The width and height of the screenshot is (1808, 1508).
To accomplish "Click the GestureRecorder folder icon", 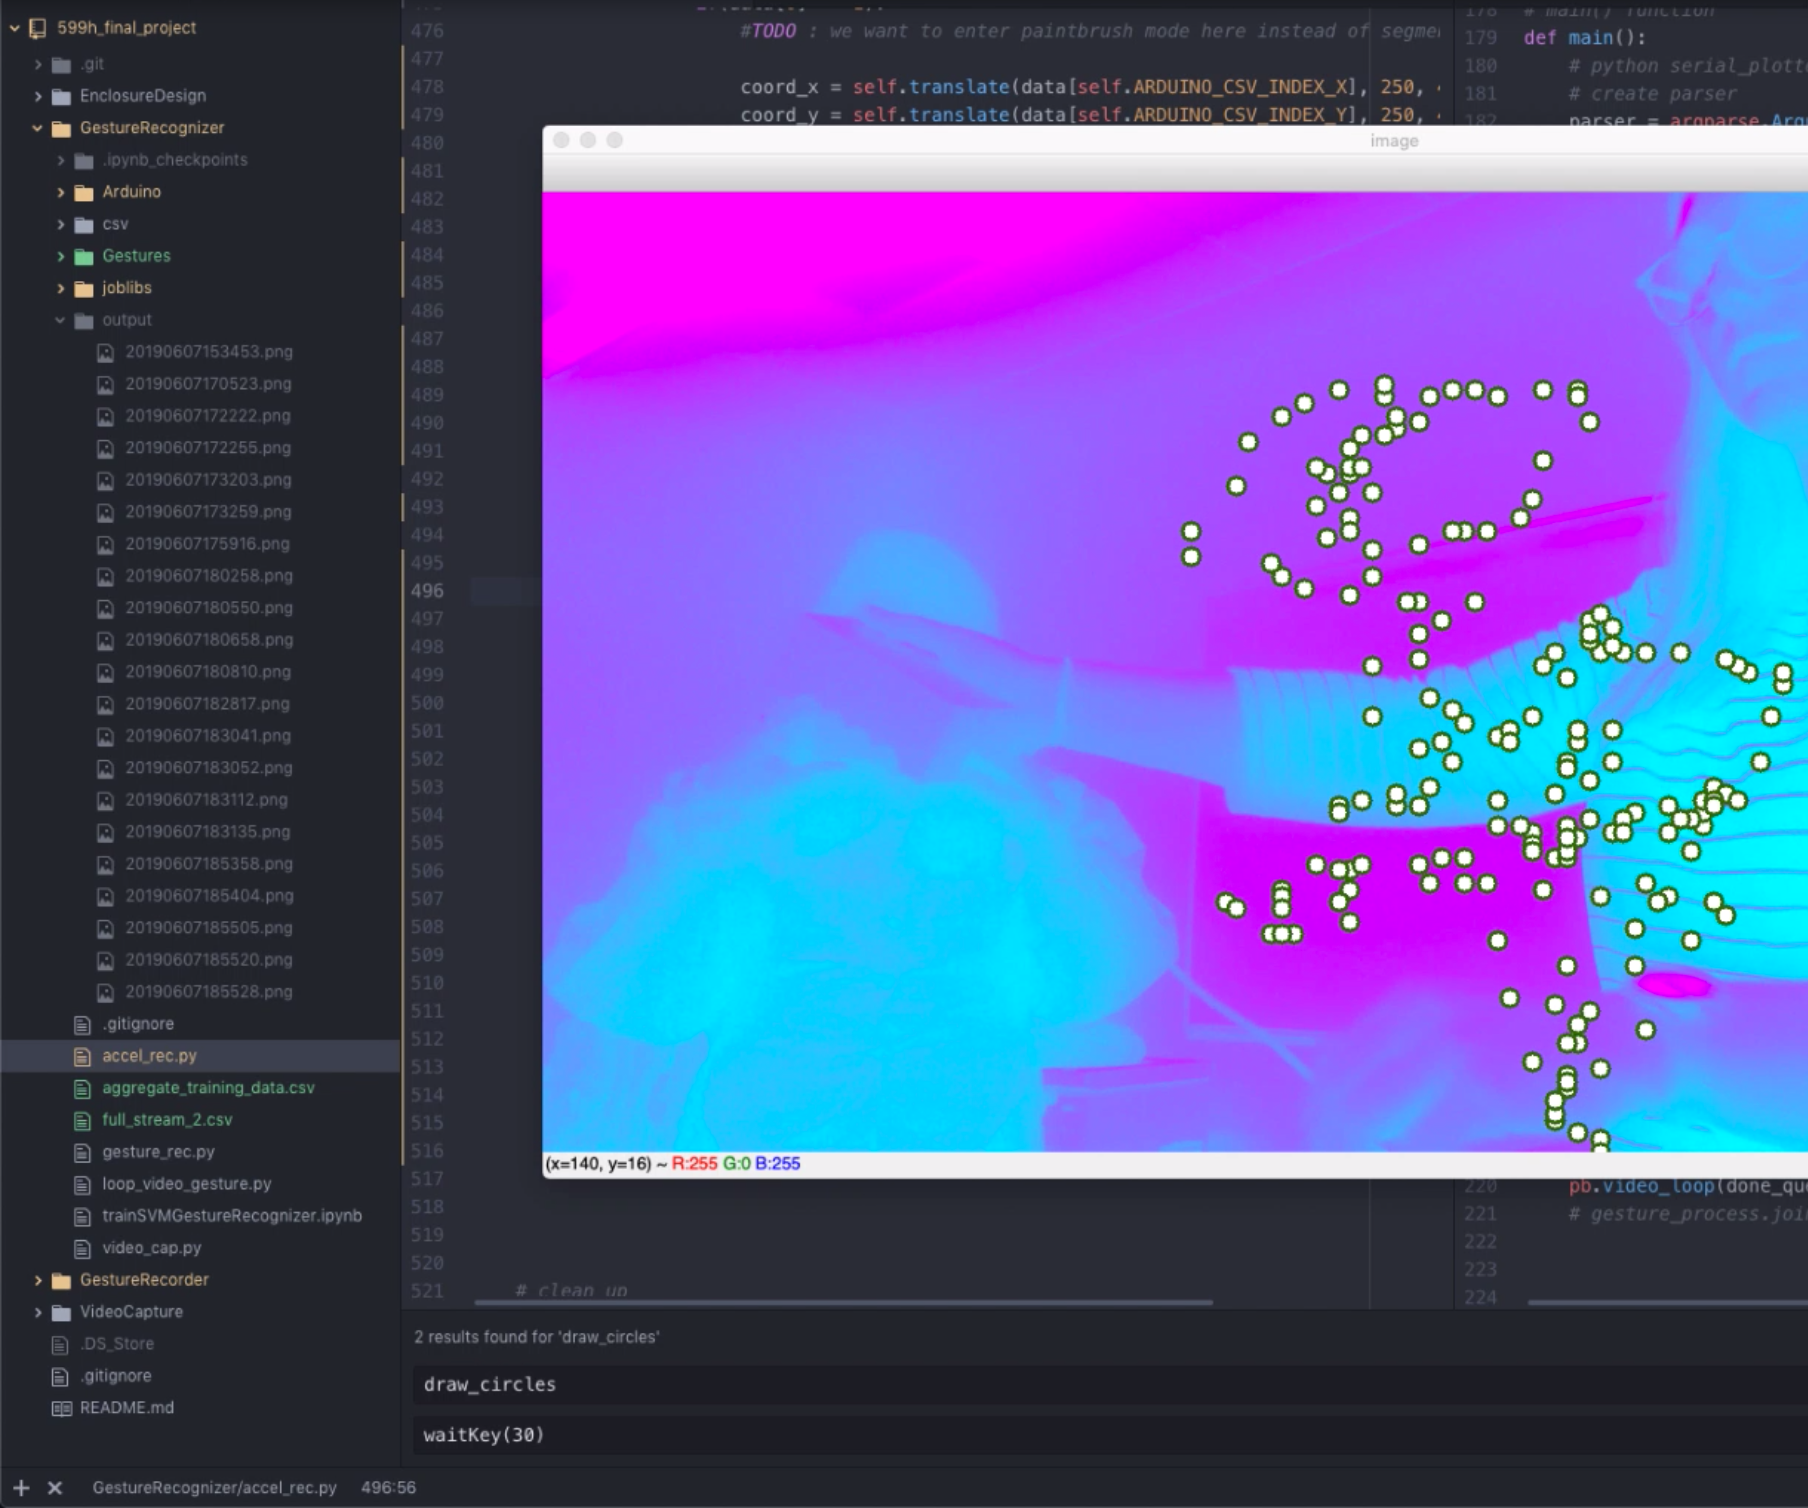I will [x=61, y=1280].
